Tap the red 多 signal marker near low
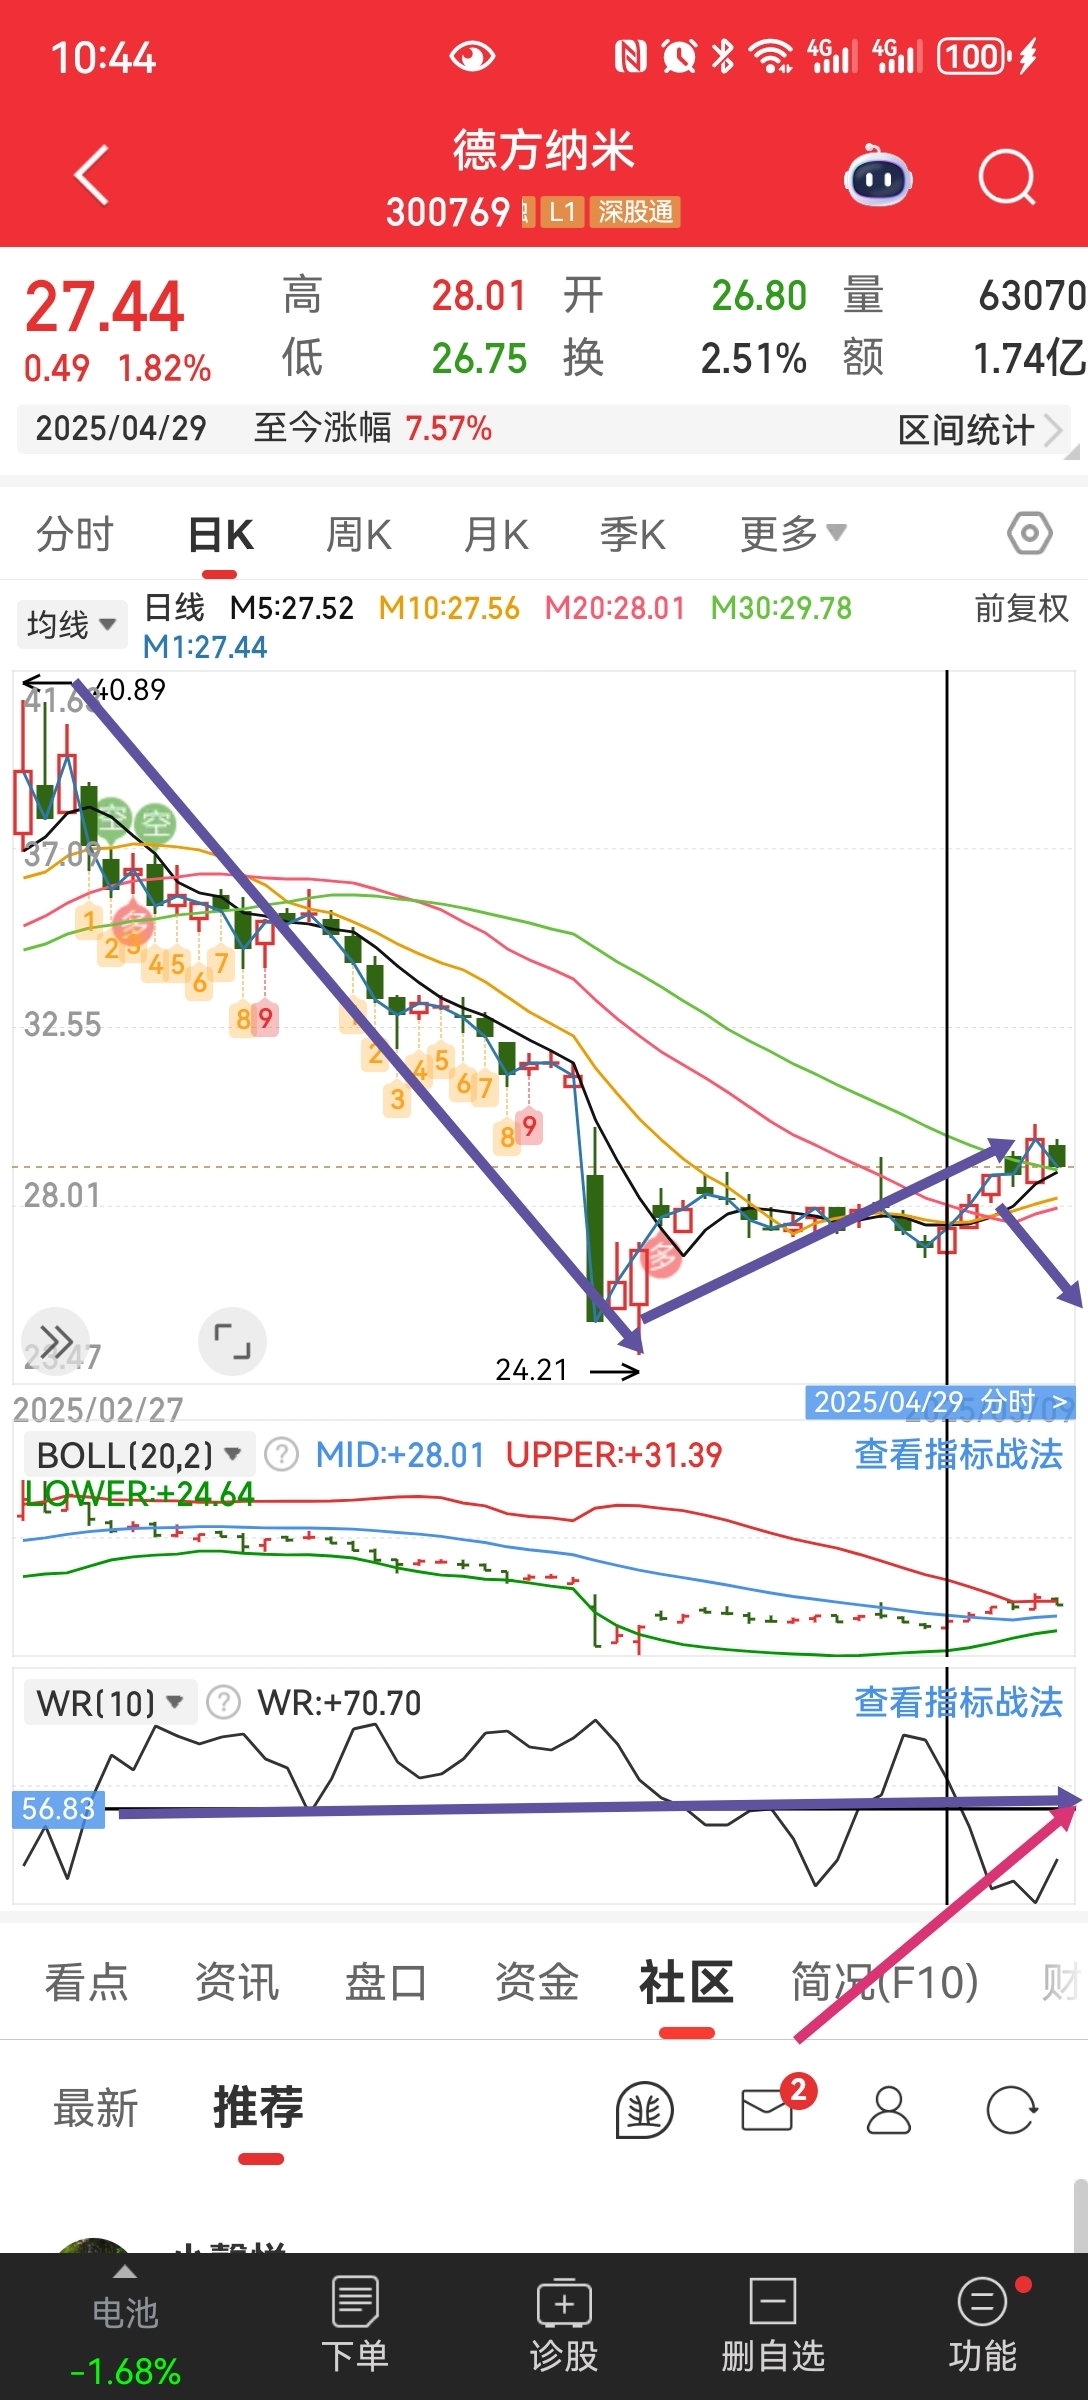This screenshot has height=2400, width=1088. (x=661, y=1257)
